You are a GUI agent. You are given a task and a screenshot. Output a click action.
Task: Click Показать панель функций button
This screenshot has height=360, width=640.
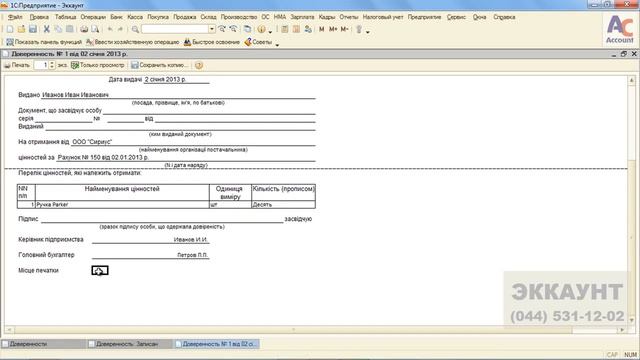(x=44, y=42)
